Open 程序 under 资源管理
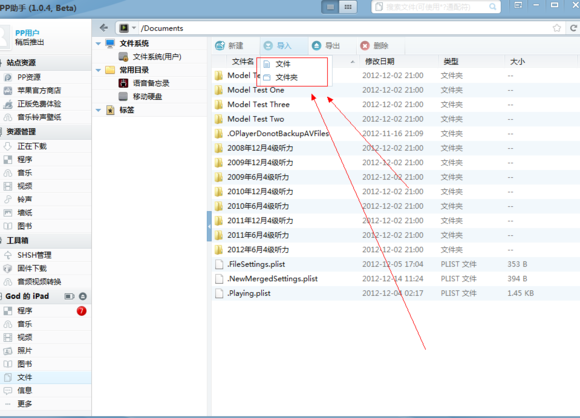 pyautogui.click(x=24, y=159)
